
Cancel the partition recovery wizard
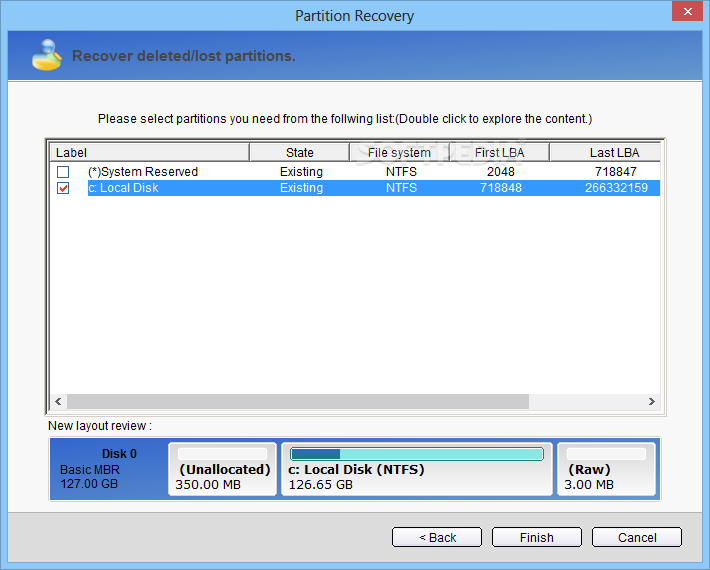coord(637,537)
